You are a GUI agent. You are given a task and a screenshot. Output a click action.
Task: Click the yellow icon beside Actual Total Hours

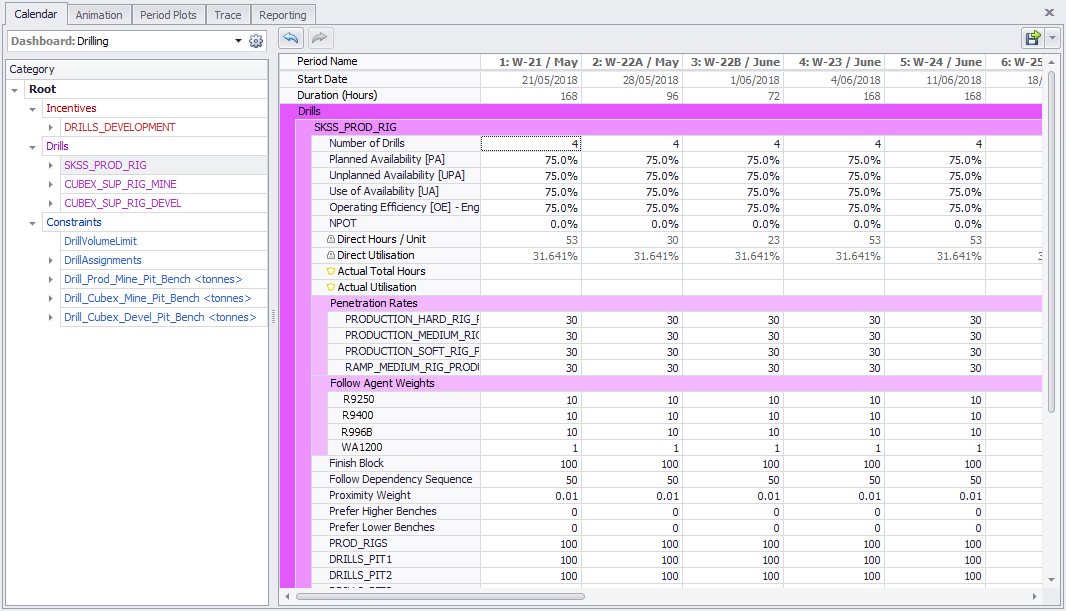coord(331,272)
